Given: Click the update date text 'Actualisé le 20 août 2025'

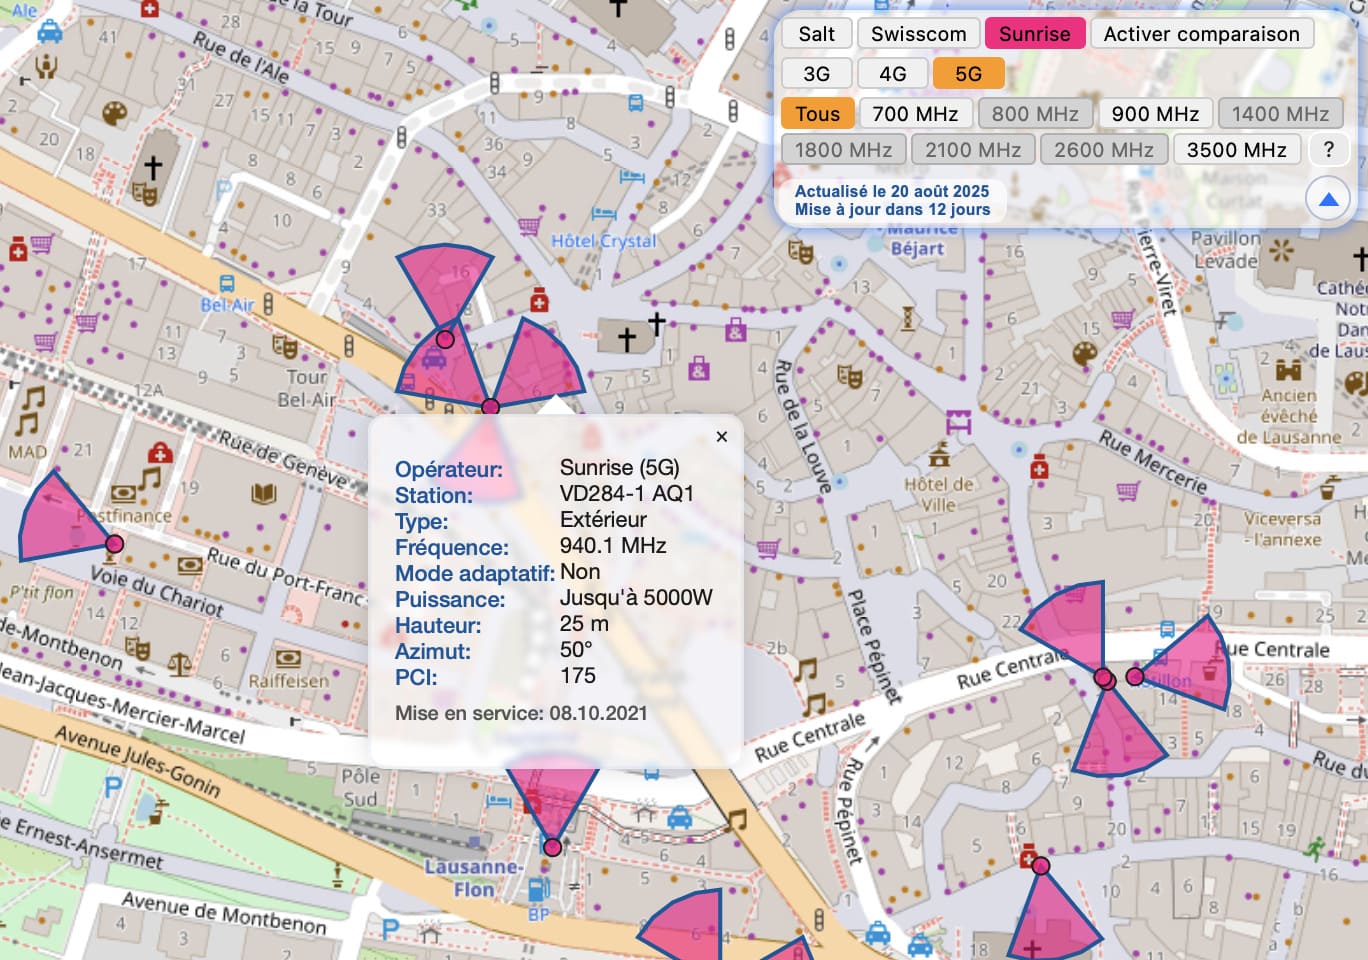Looking at the screenshot, I should pos(892,191).
